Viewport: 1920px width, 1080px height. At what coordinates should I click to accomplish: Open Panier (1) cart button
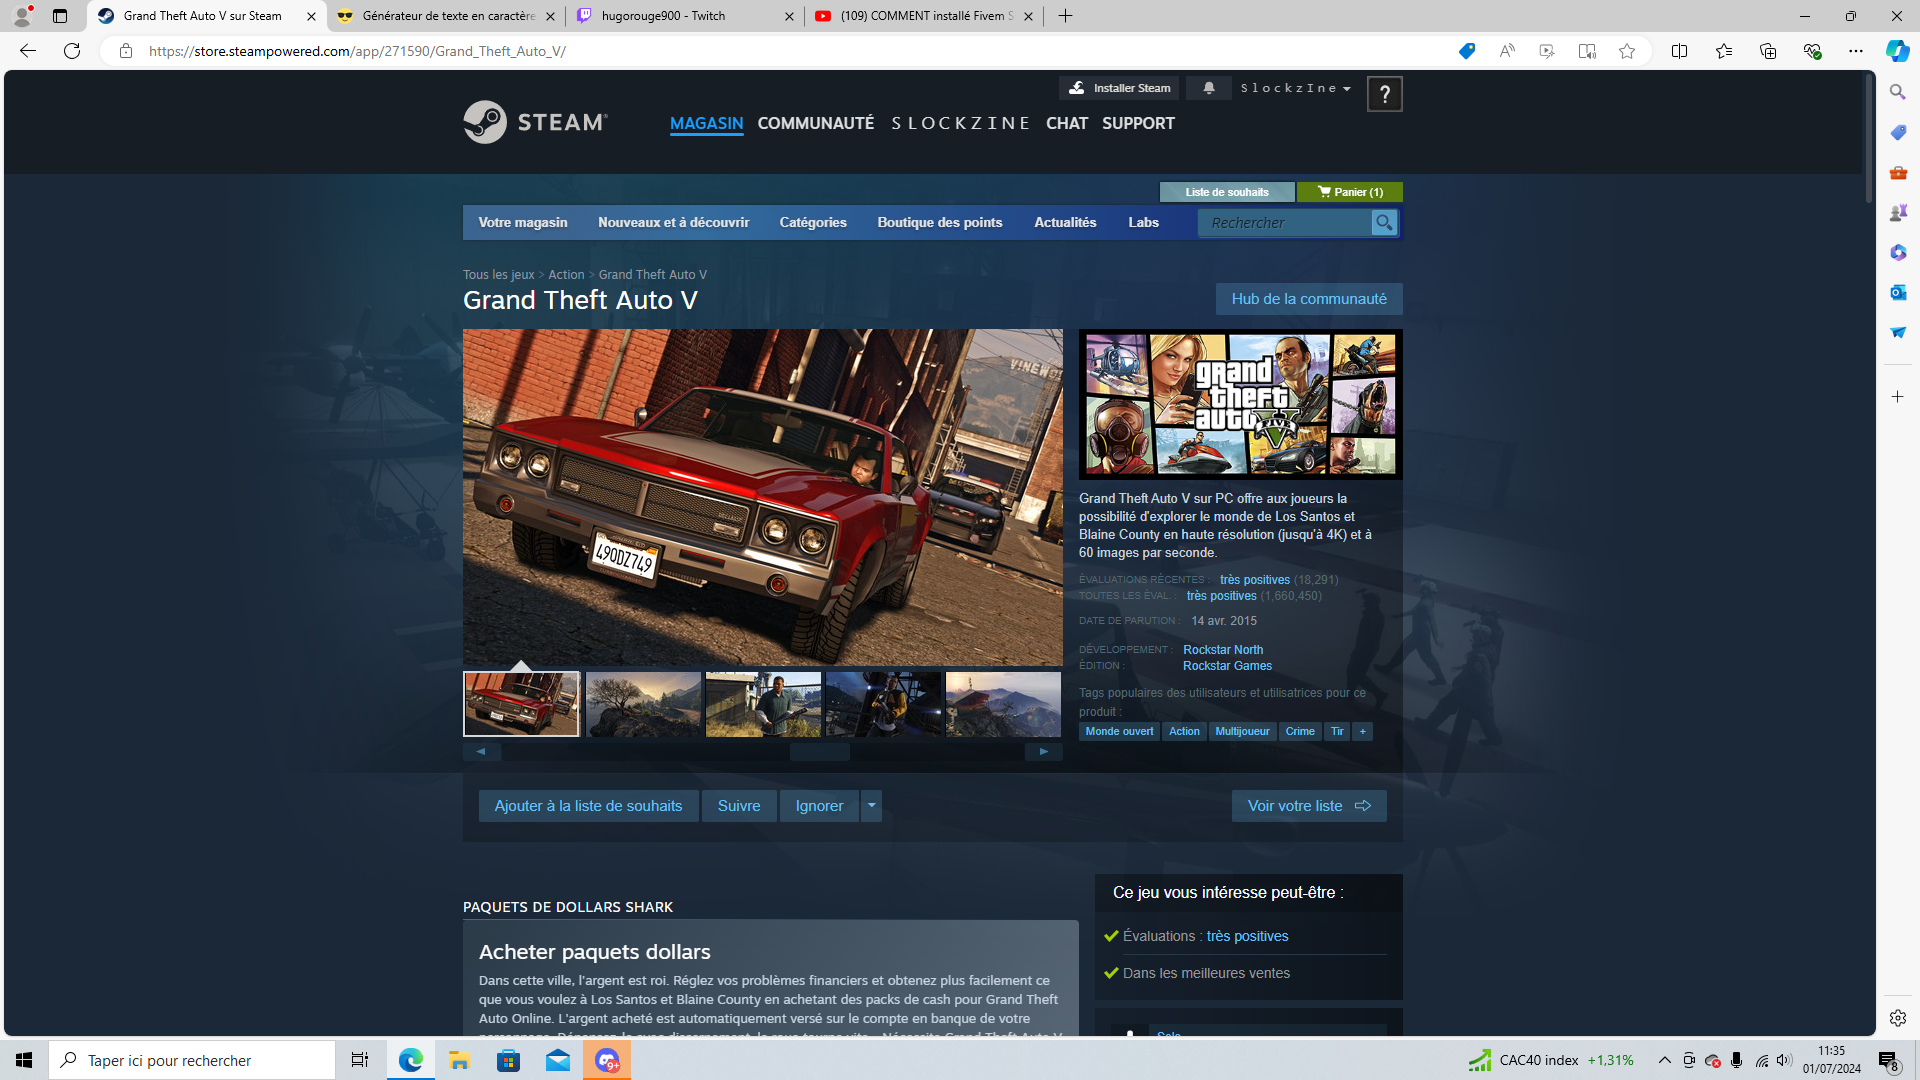pyautogui.click(x=1350, y=192)
